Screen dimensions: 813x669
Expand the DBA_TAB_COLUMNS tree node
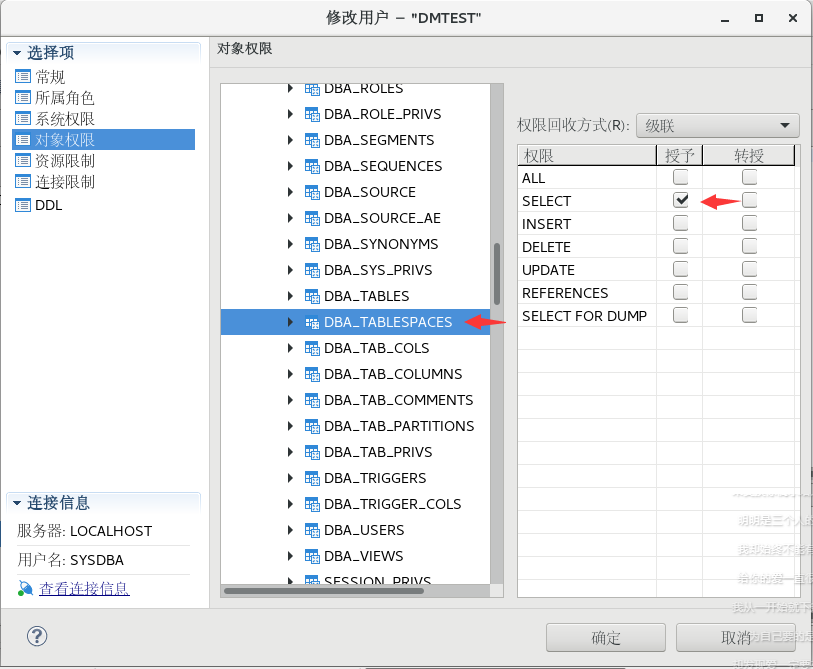click(x=290, y=374)
